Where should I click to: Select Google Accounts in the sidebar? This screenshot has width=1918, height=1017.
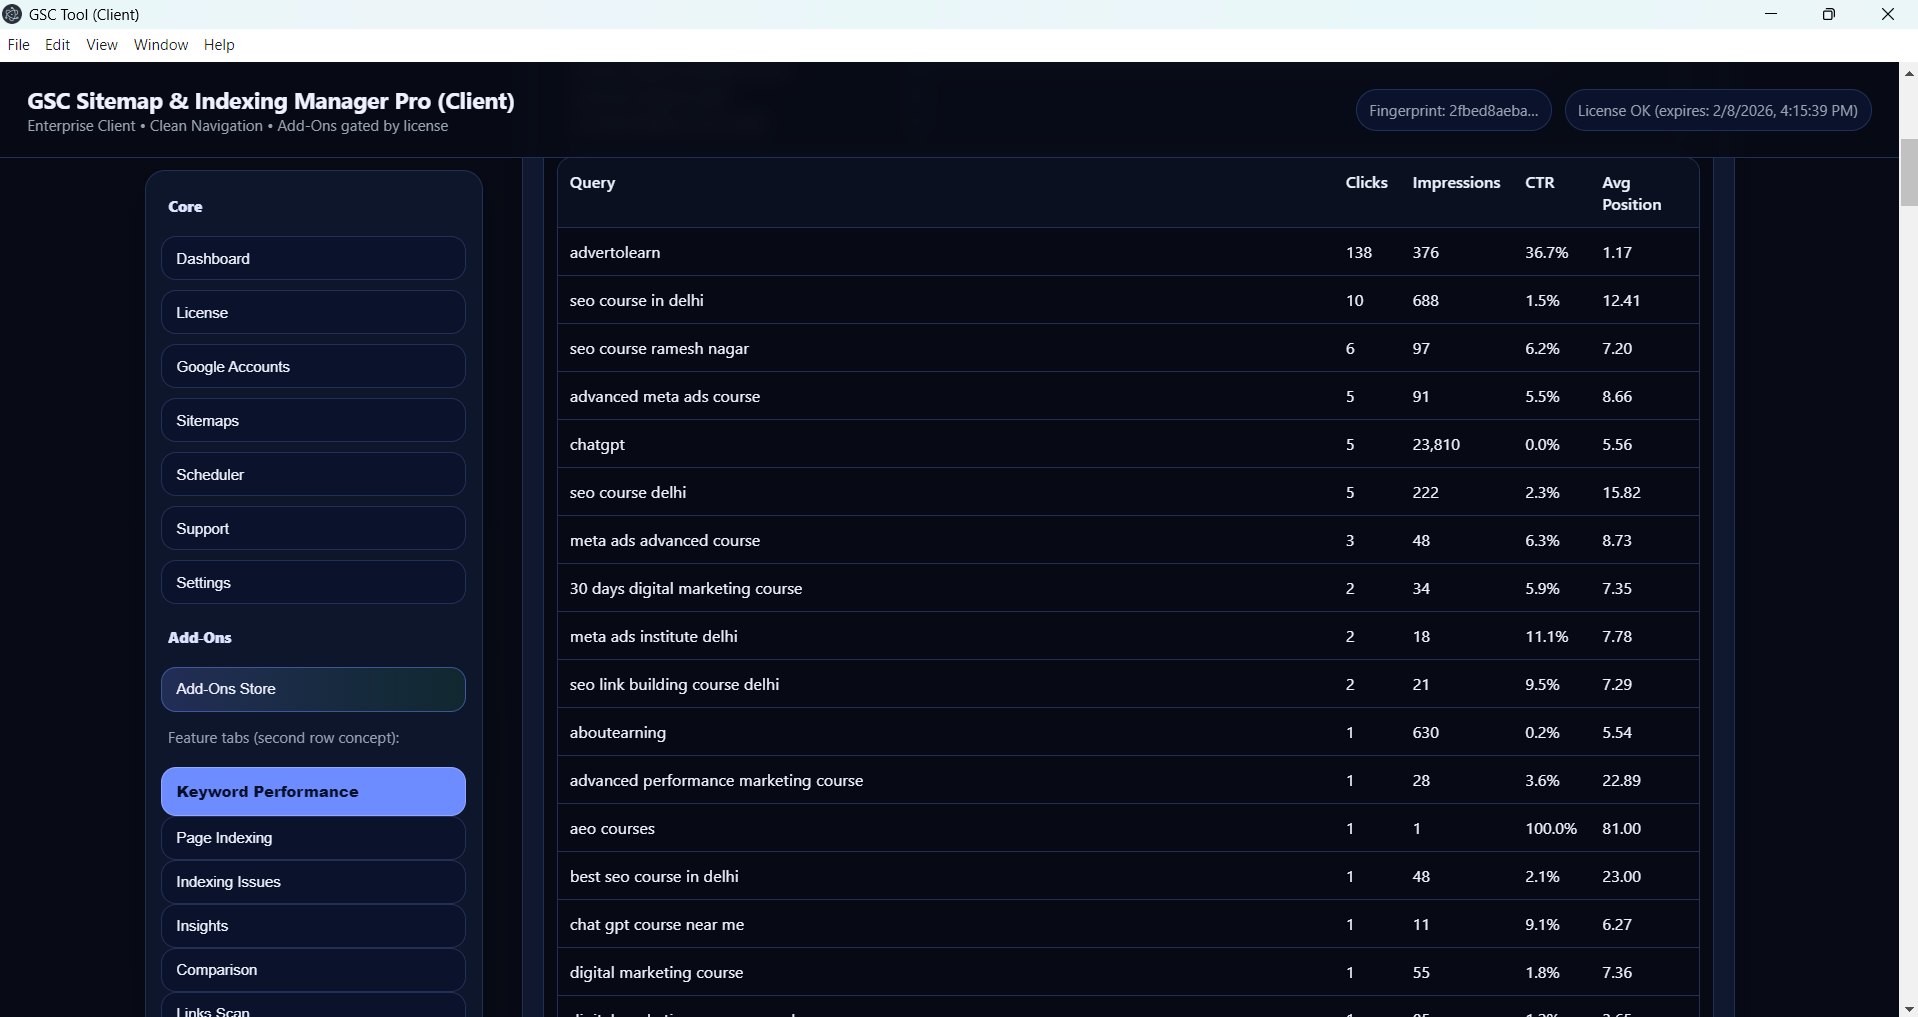click(x=313, y=367)
